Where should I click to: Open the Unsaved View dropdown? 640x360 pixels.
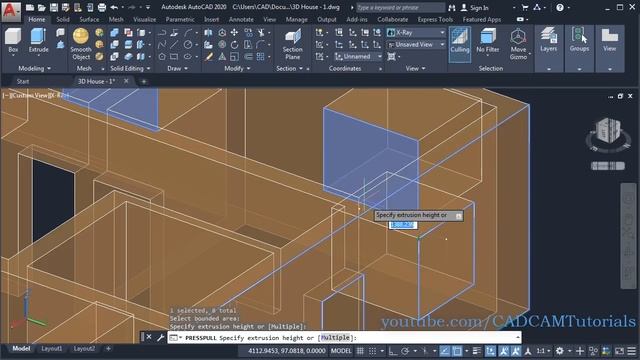(x=416, y=44)
